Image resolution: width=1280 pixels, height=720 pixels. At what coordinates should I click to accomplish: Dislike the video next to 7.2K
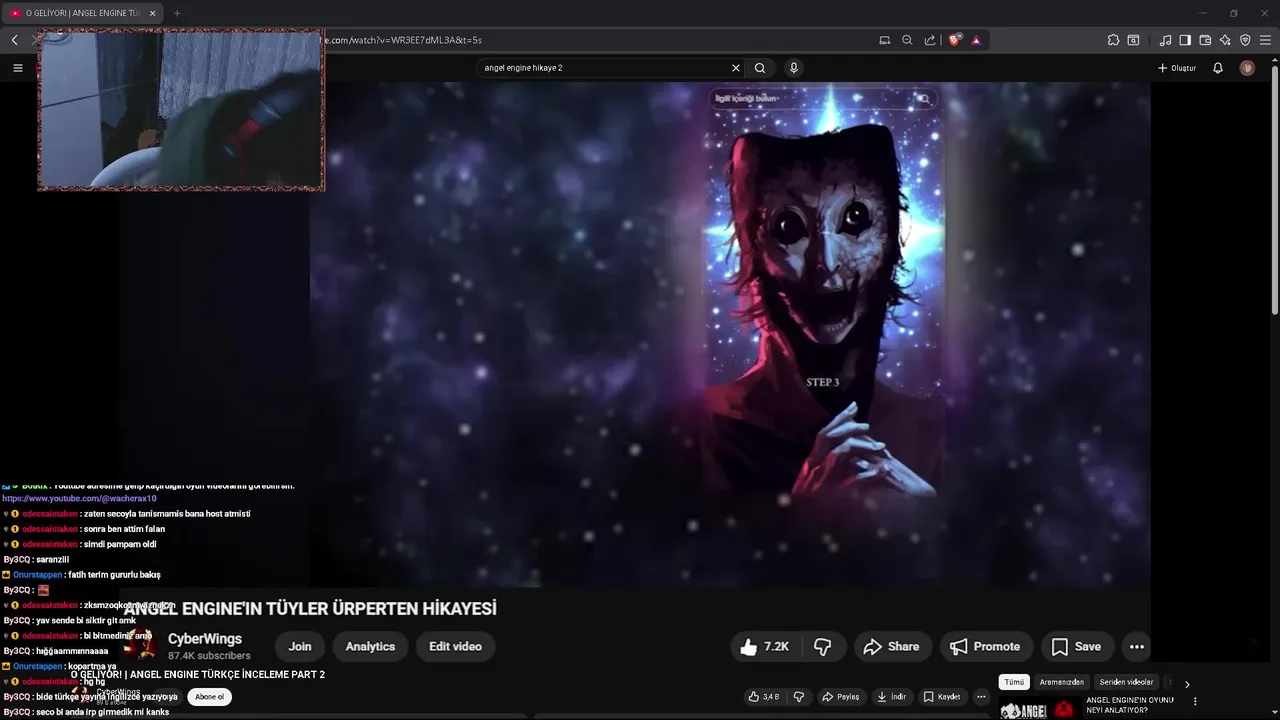tap(823, 647)
